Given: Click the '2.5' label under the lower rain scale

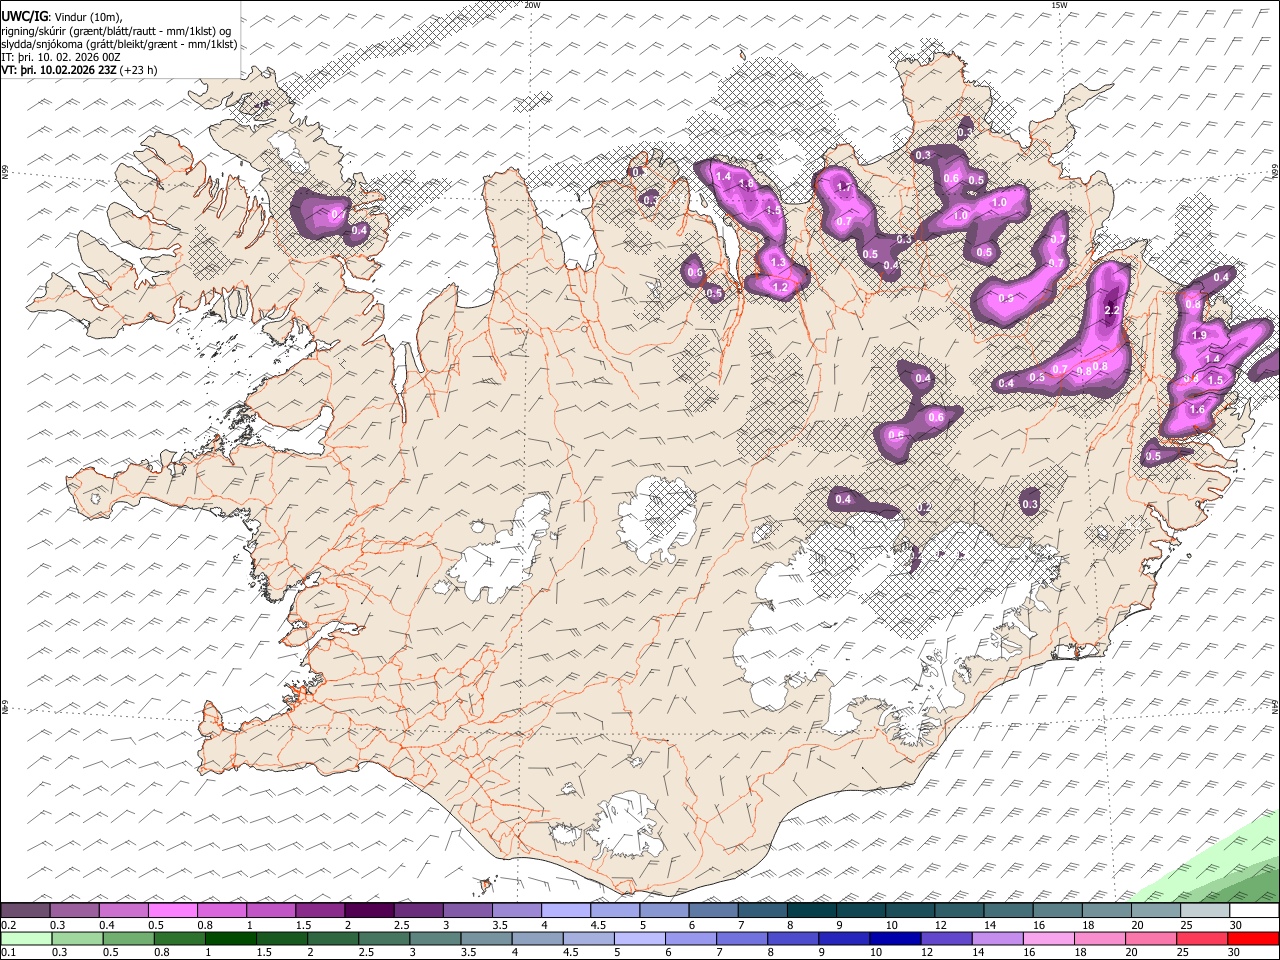Looking at the screenshot, I should [x=367, y=952].
